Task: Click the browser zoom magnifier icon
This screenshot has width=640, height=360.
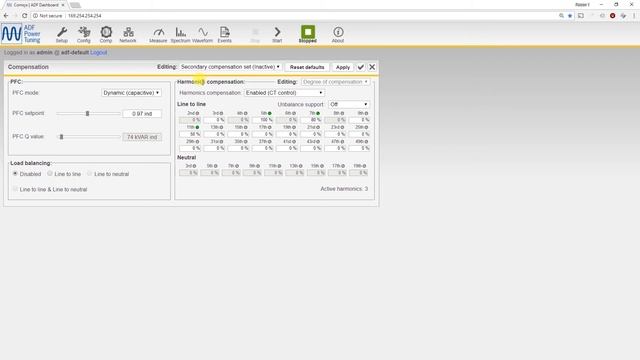Action: [561, 16]
